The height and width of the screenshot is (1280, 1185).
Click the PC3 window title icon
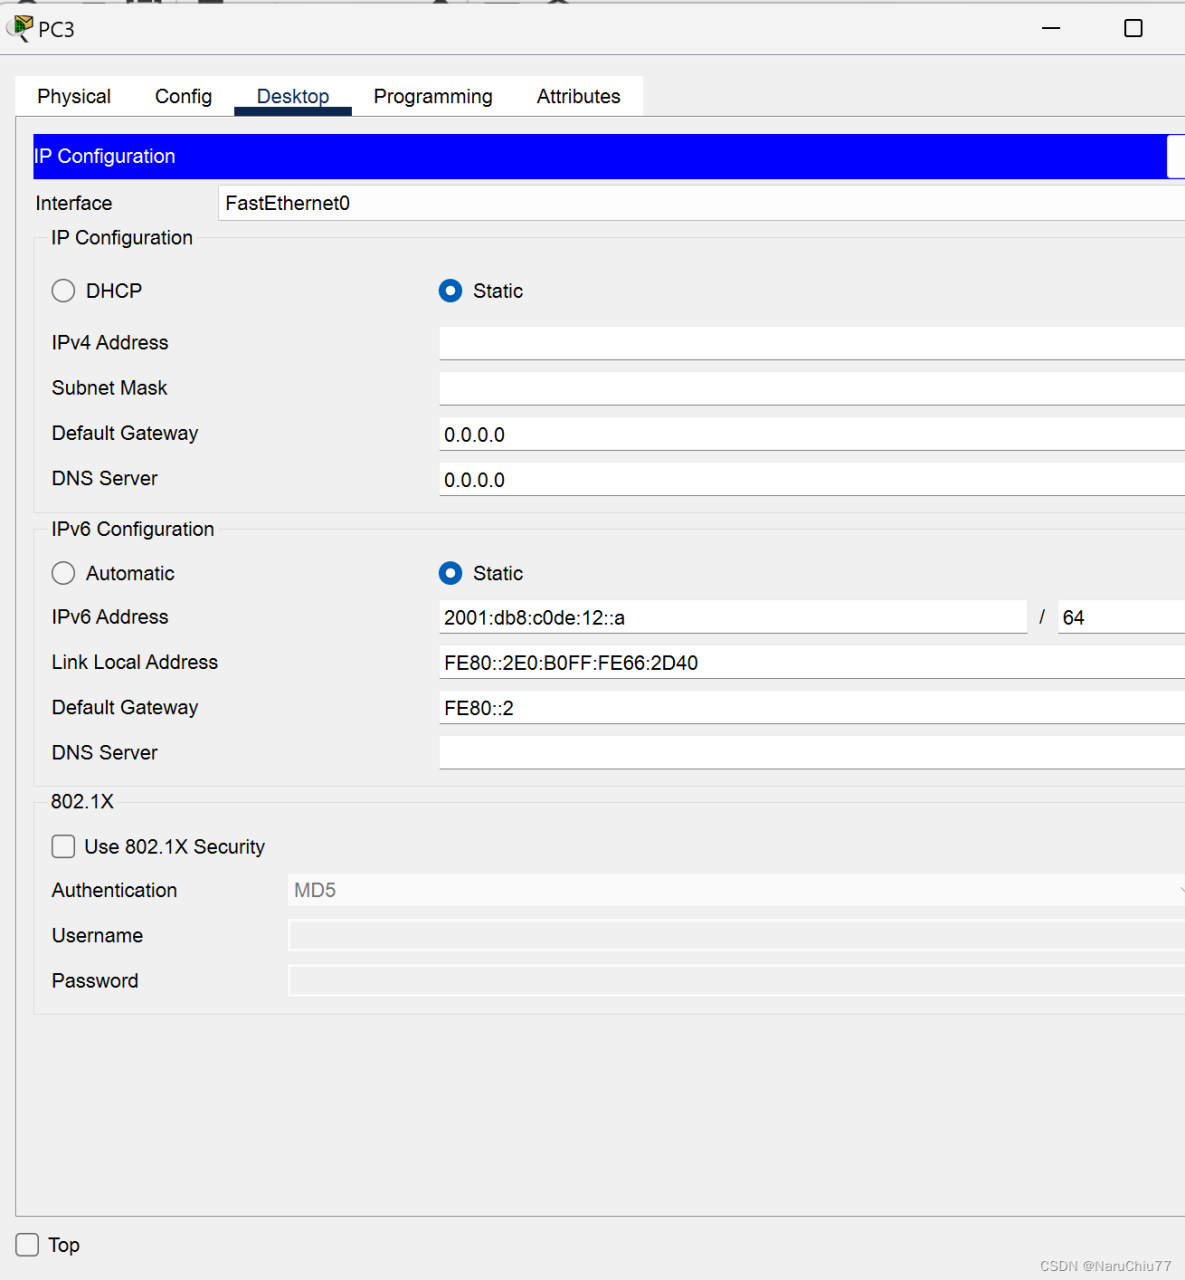pos(21,28)
